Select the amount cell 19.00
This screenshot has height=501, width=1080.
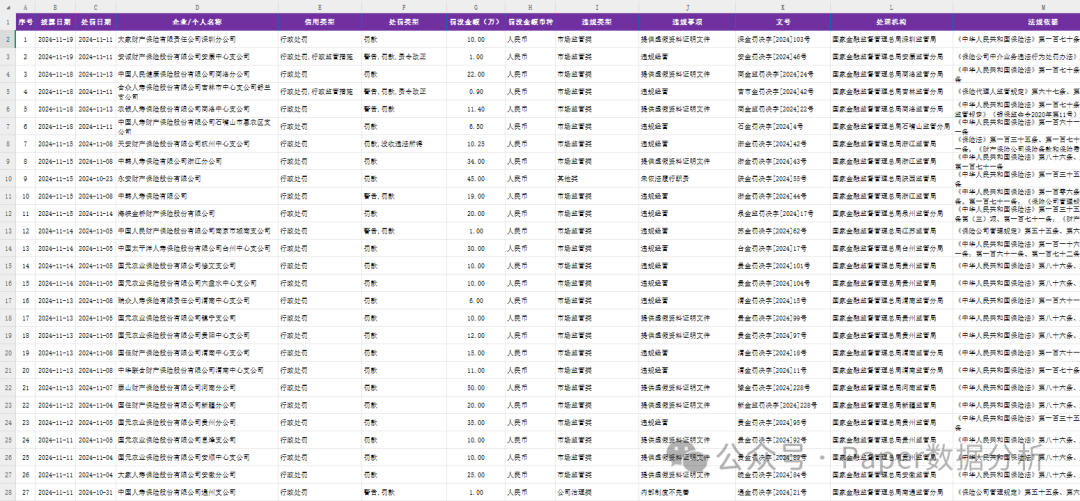[x=476, y=196]
